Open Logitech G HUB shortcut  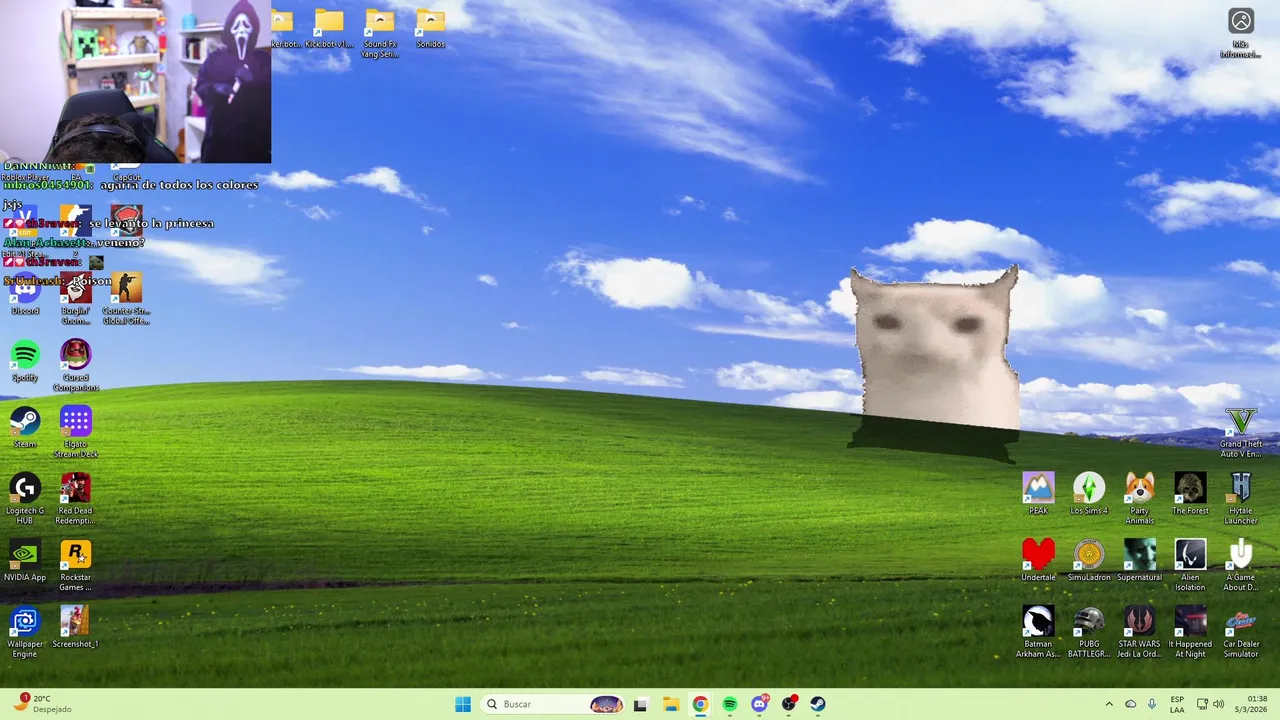point(25,498)
